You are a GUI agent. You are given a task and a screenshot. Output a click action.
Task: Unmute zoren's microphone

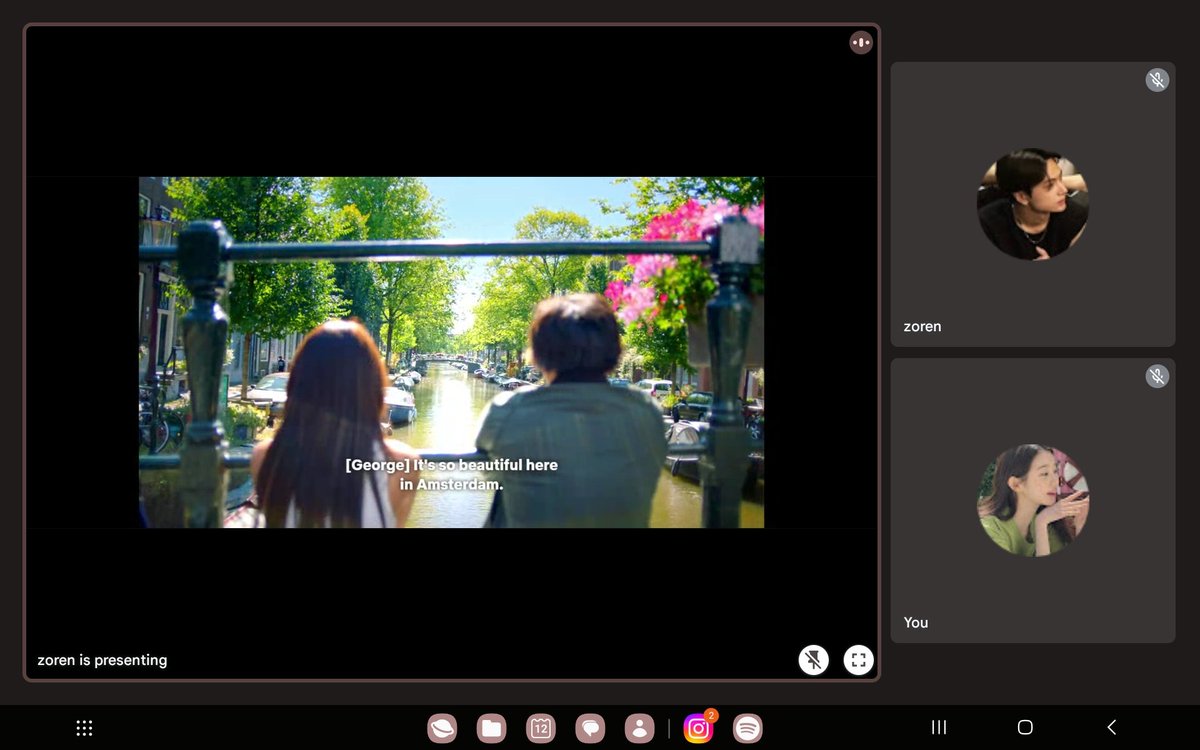1157,79
